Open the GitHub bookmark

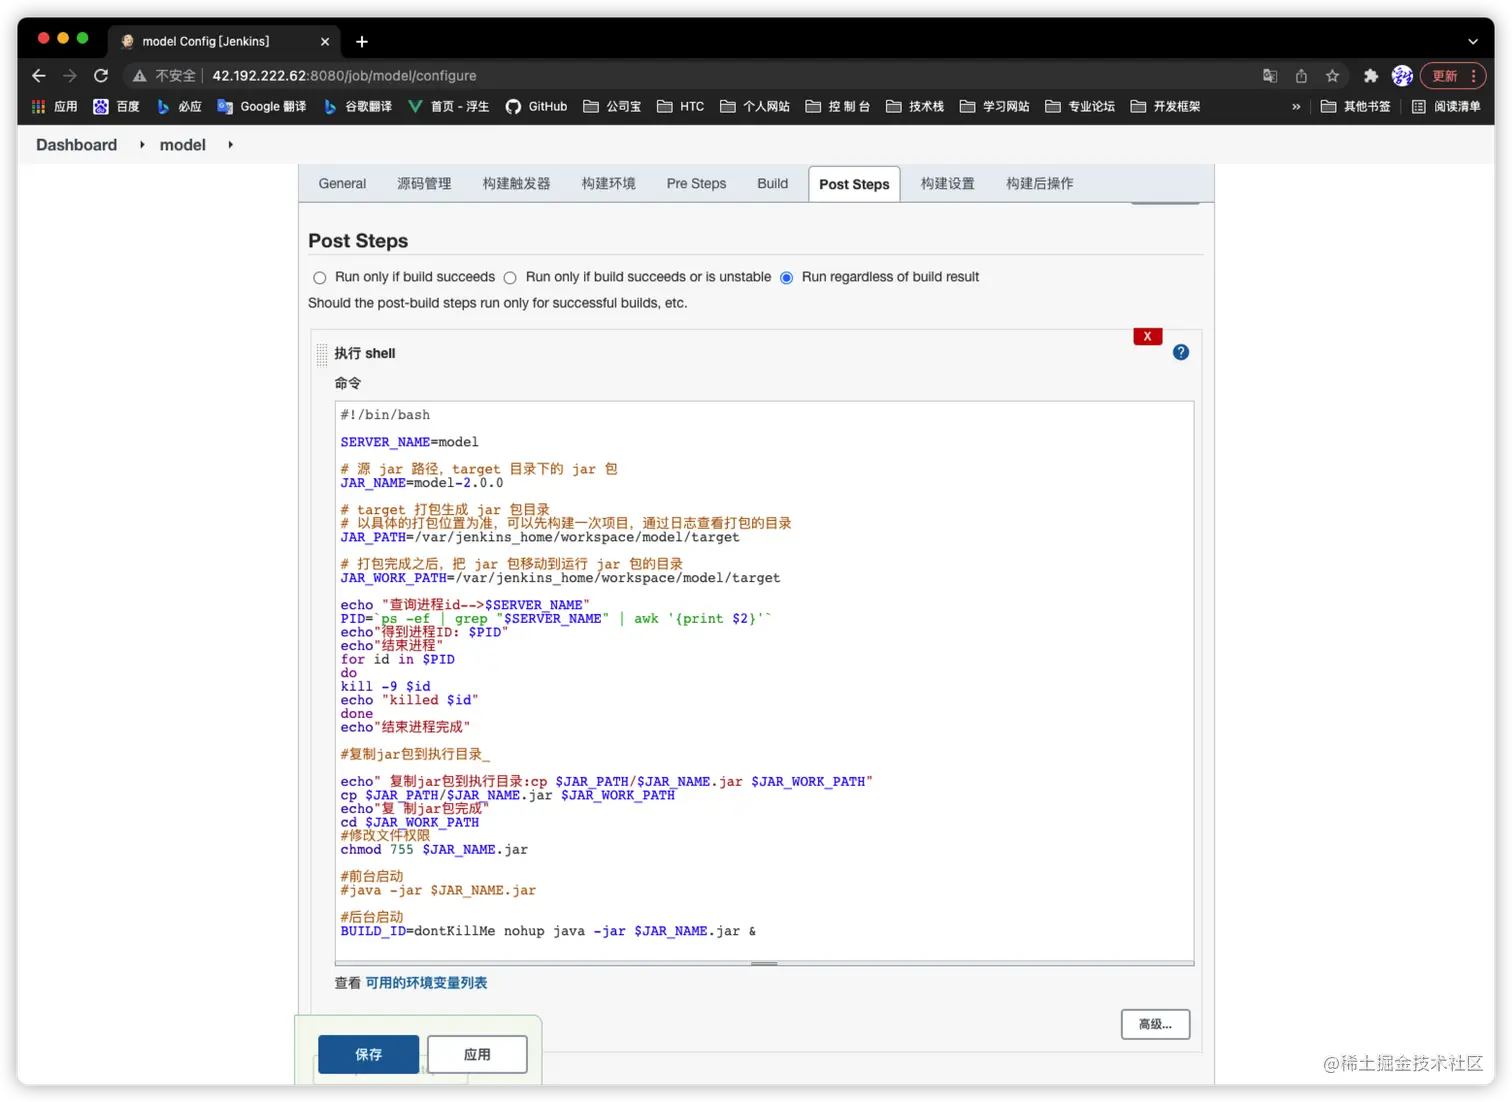[536, 106]
